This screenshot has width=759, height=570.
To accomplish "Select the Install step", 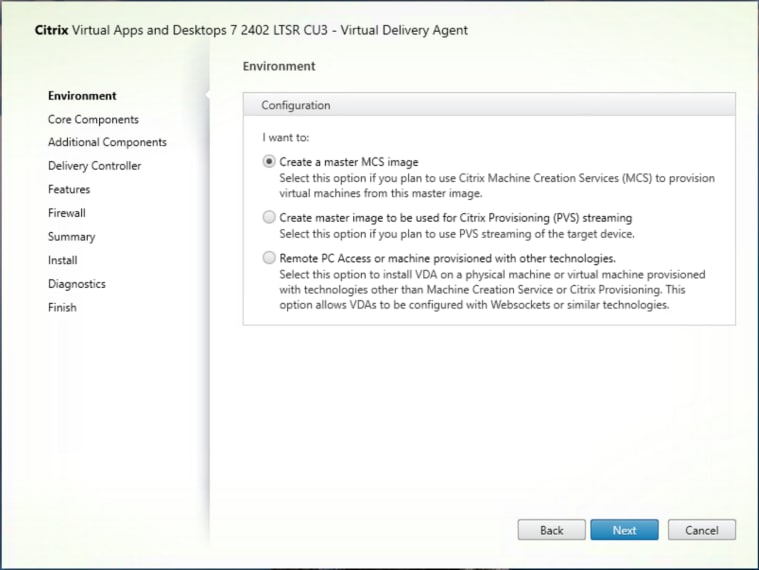I will [62, 260].
